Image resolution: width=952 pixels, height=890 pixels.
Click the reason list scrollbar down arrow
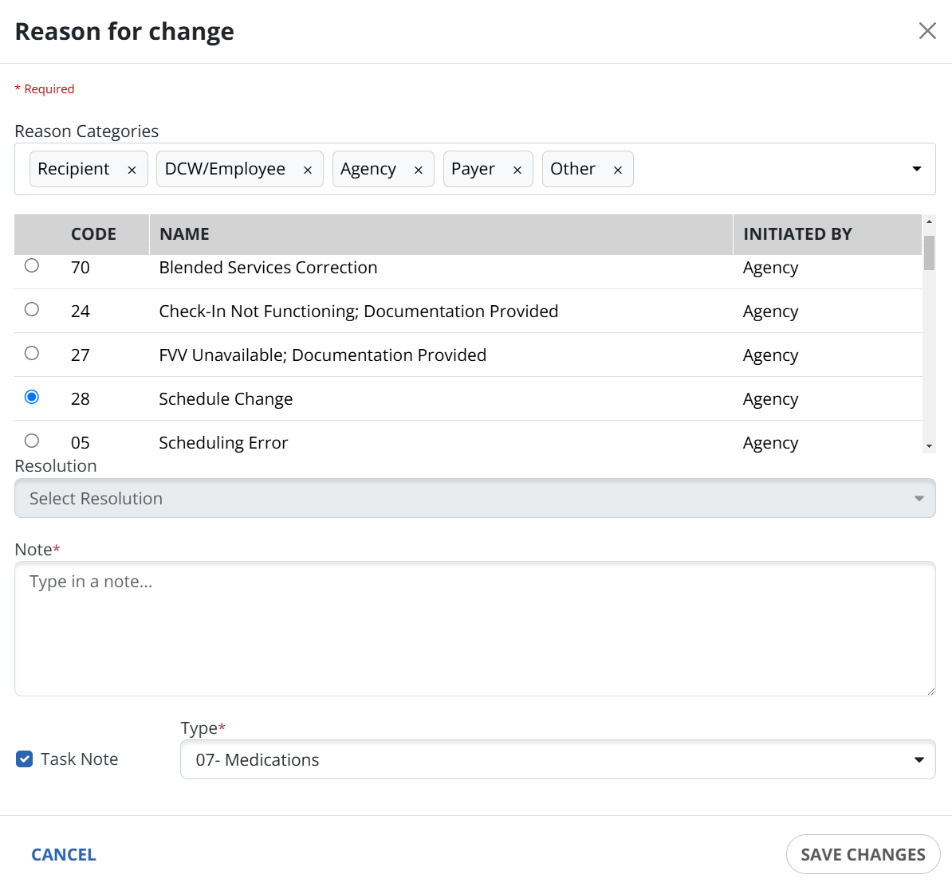[929, 445]
